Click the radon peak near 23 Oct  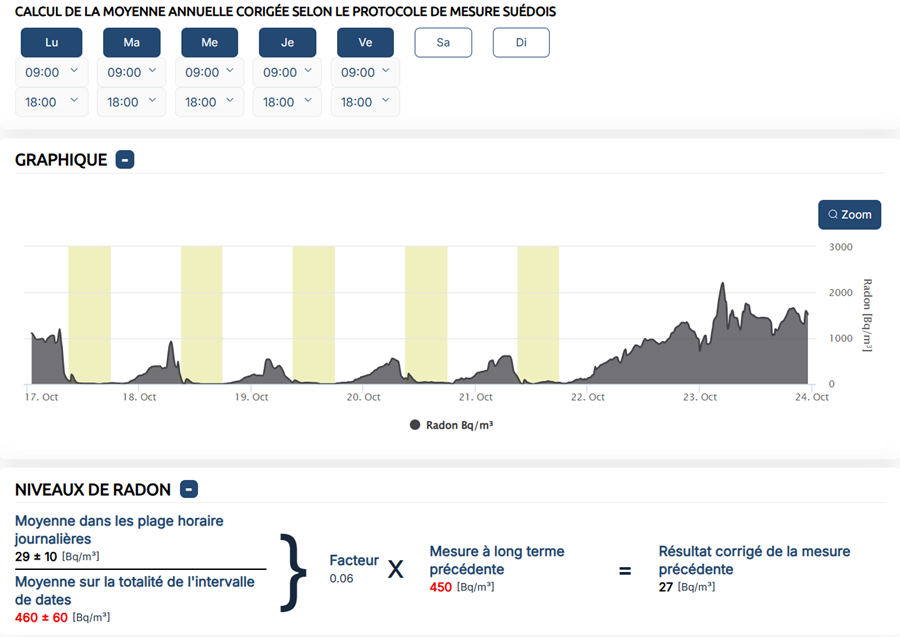pyautogui.click(x=722, y=285)
